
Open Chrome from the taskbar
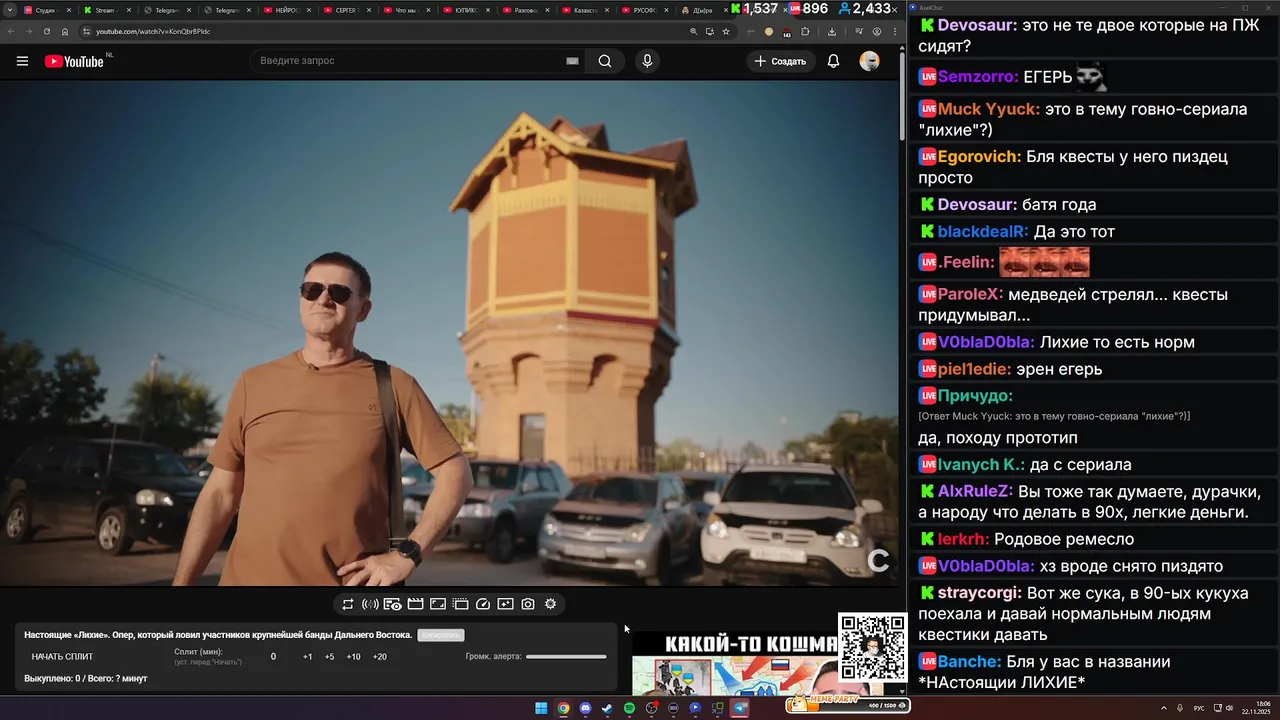tap(563, 708)
